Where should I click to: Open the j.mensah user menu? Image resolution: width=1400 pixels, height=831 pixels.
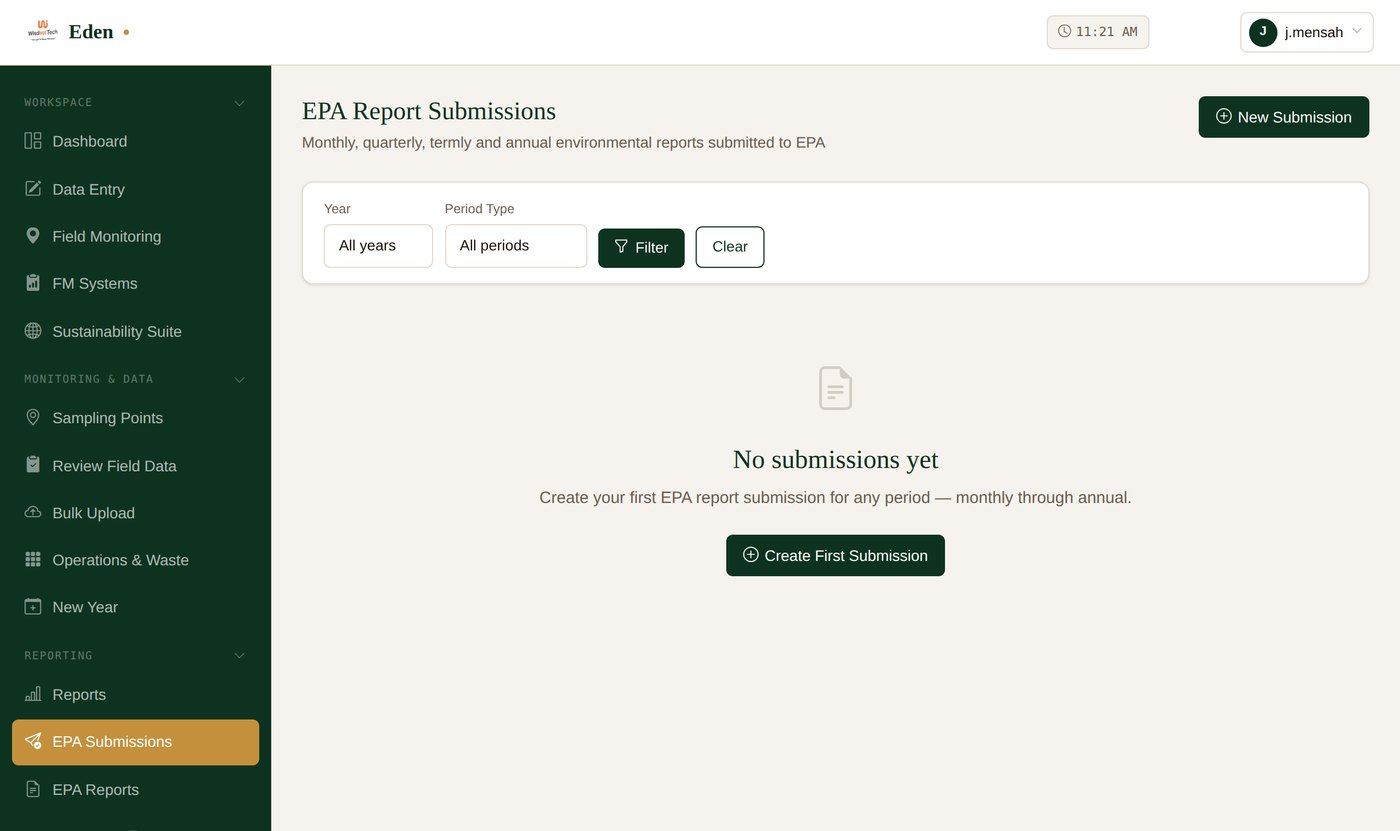pyautogui.click(x=1306, y=32)
